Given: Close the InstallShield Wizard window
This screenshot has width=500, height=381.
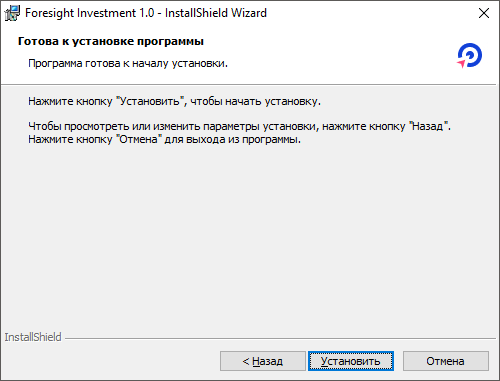Looking at the screenshot, I should tap(484, 13).
